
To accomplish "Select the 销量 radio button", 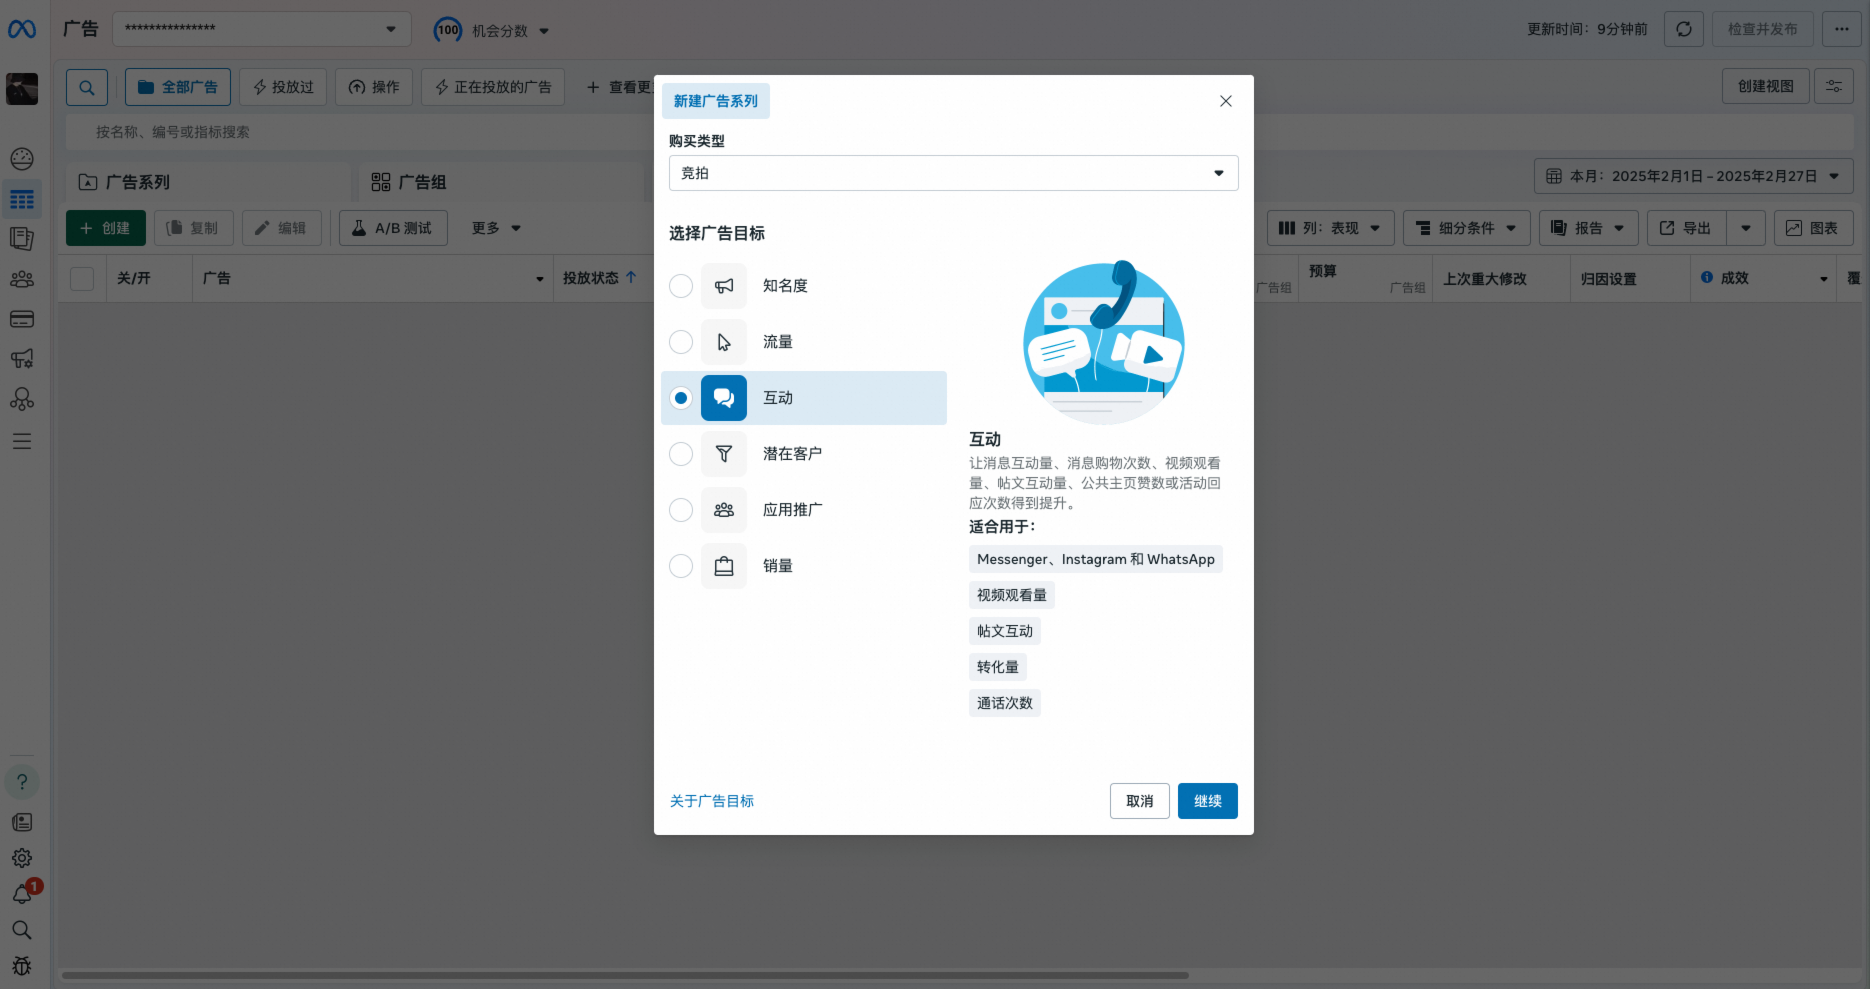I will point(681,566).
